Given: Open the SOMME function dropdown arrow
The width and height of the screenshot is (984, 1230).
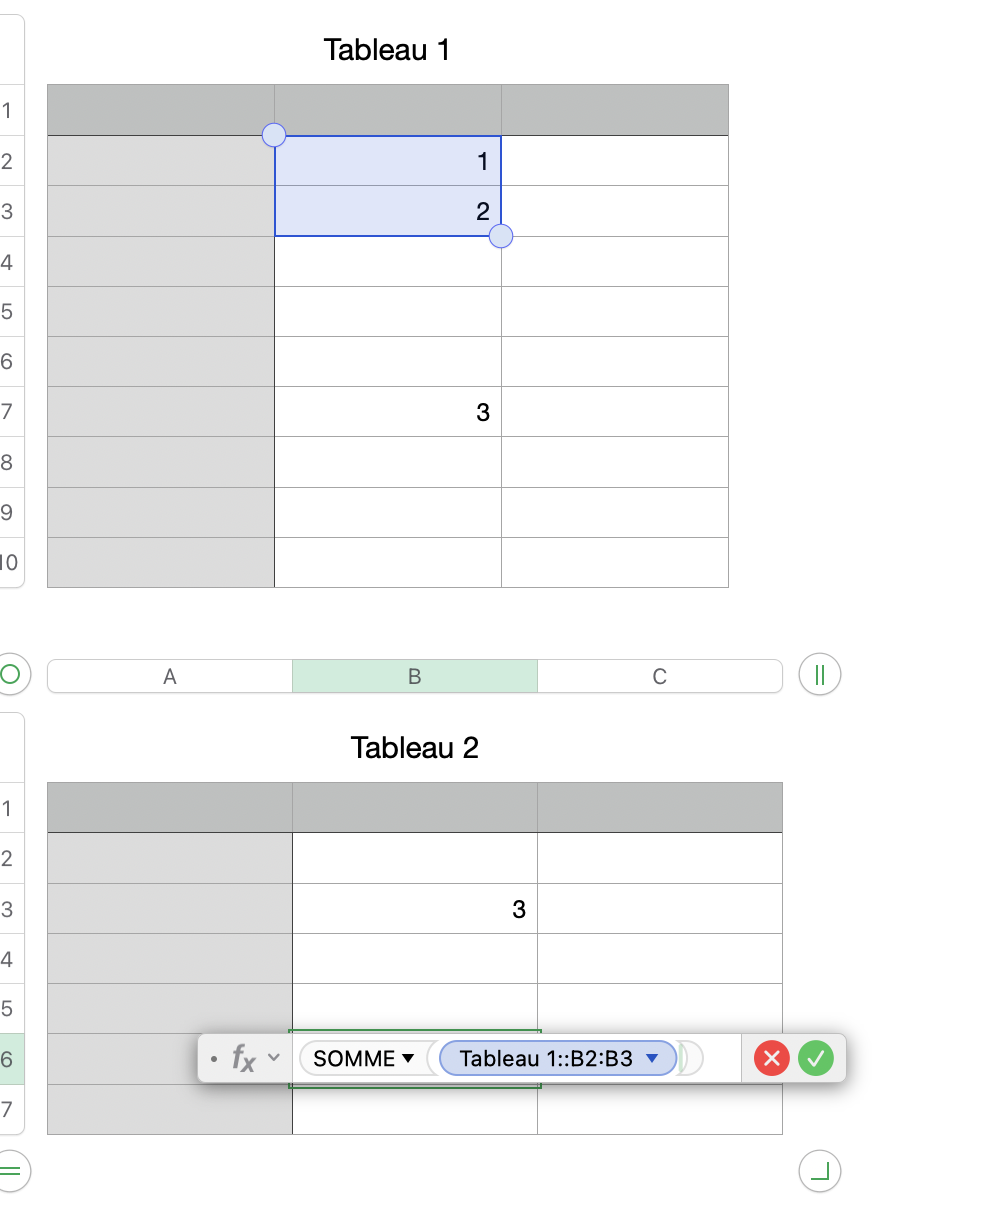Looking at the screenshot, I should pyautogui.click(x=408, y=1058).
